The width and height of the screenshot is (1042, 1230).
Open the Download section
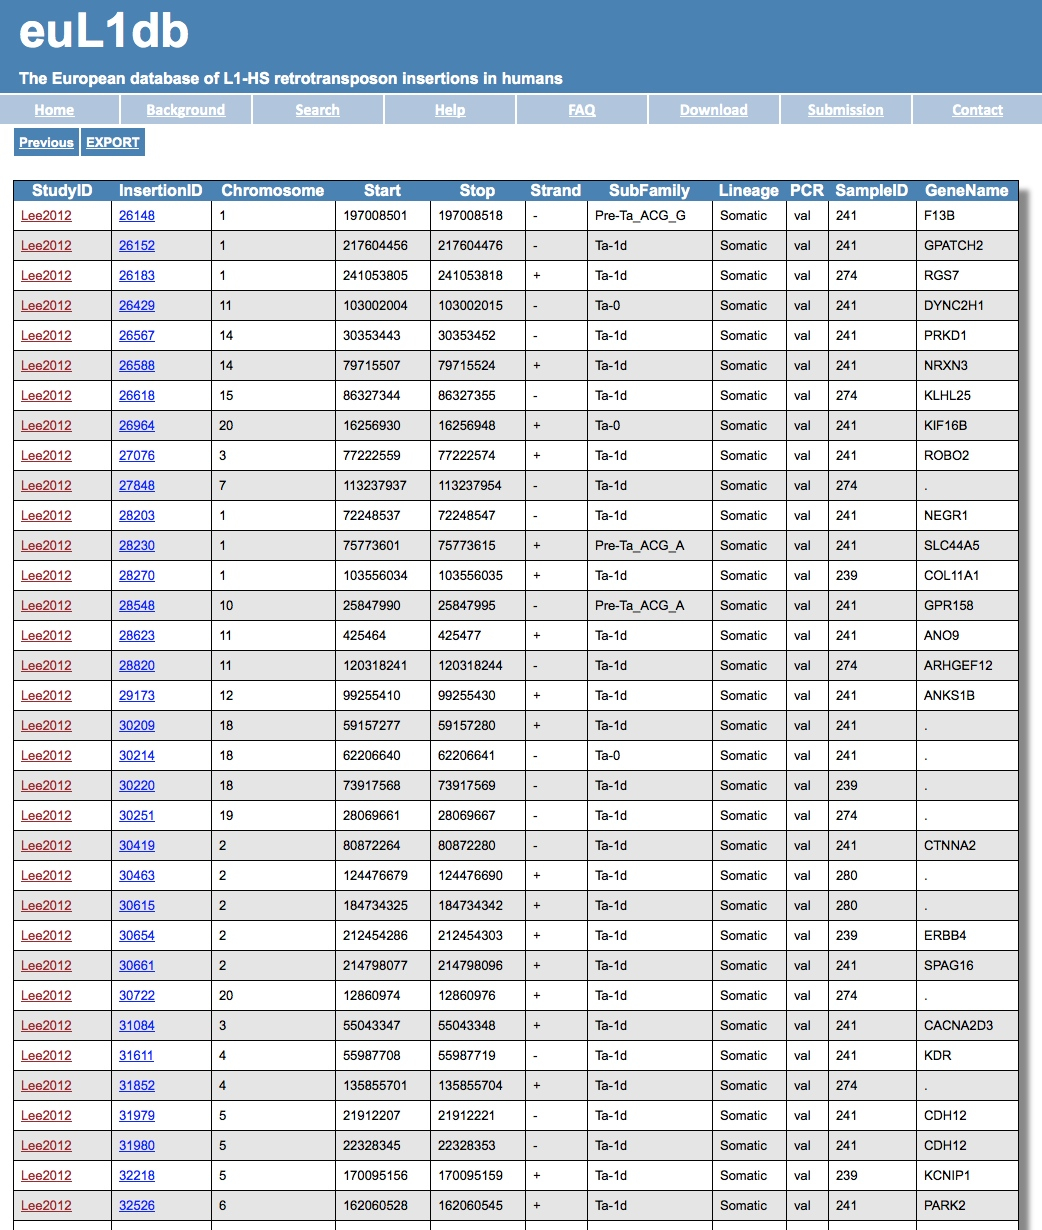713,110
